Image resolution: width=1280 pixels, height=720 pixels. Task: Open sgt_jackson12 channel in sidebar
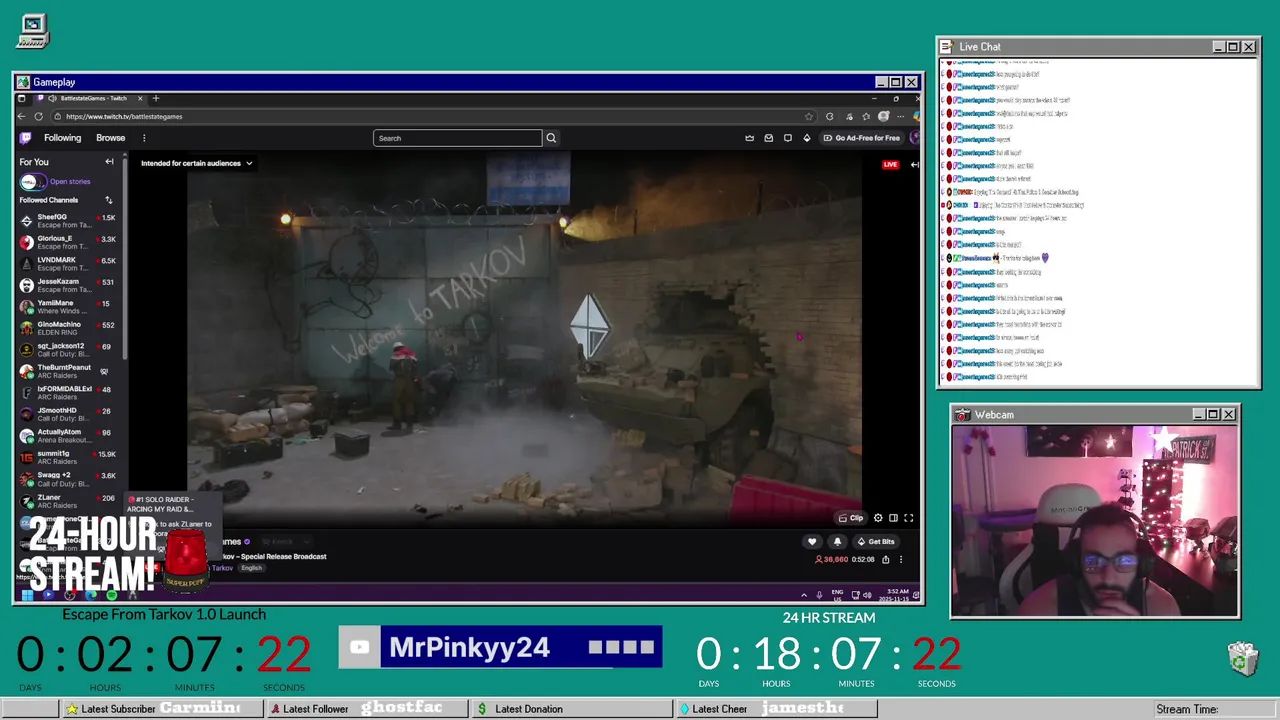click(x=68, y=349)
